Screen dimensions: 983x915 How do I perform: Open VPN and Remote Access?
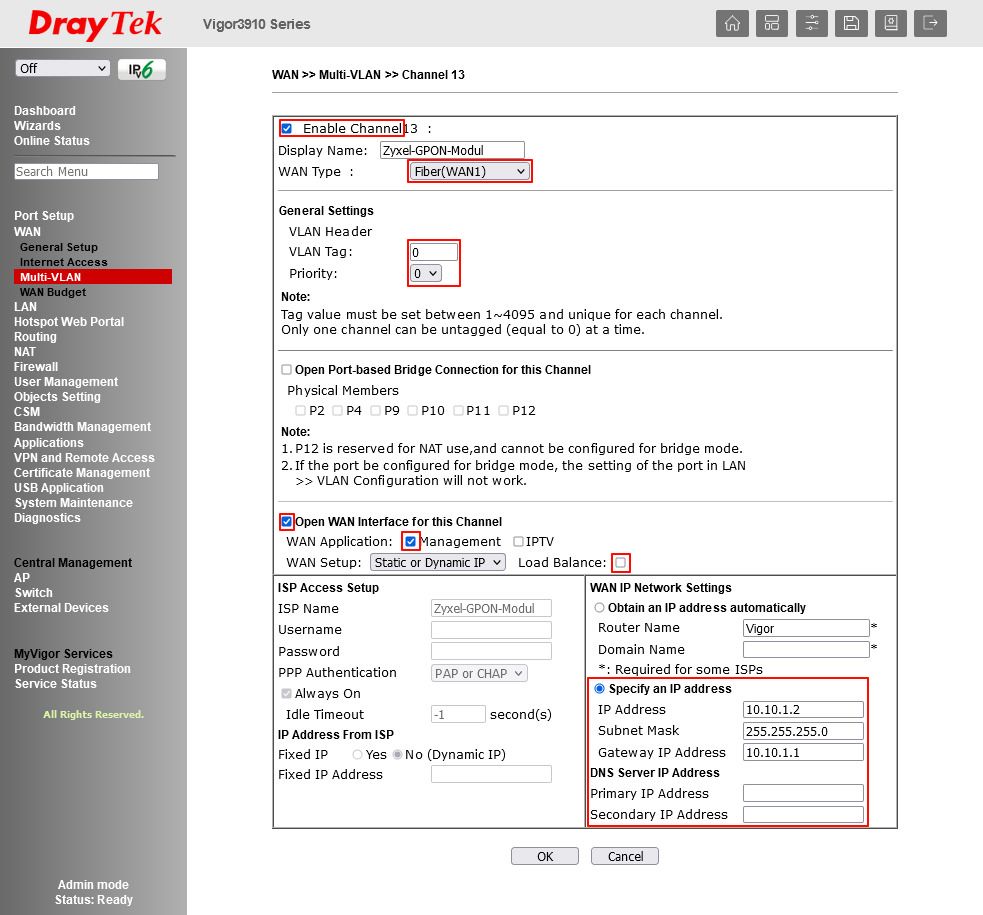click(x=84, y=458)
